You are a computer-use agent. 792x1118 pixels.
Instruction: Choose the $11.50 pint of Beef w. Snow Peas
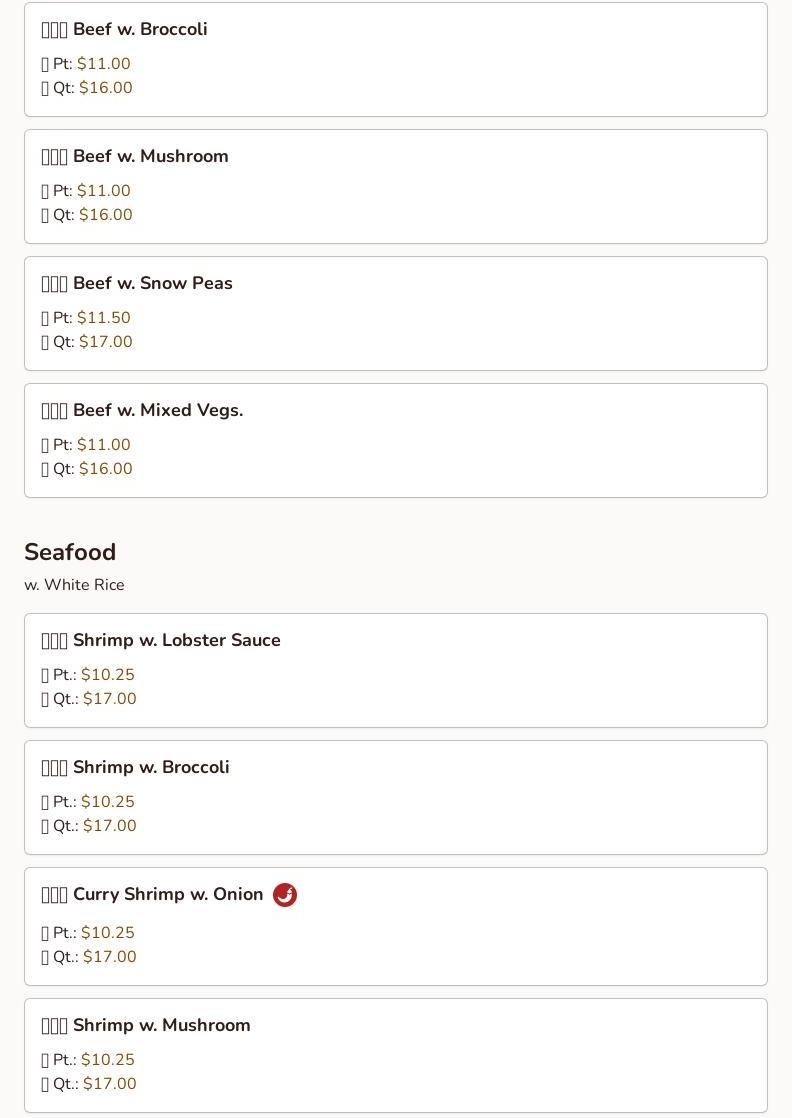point(103,318)
